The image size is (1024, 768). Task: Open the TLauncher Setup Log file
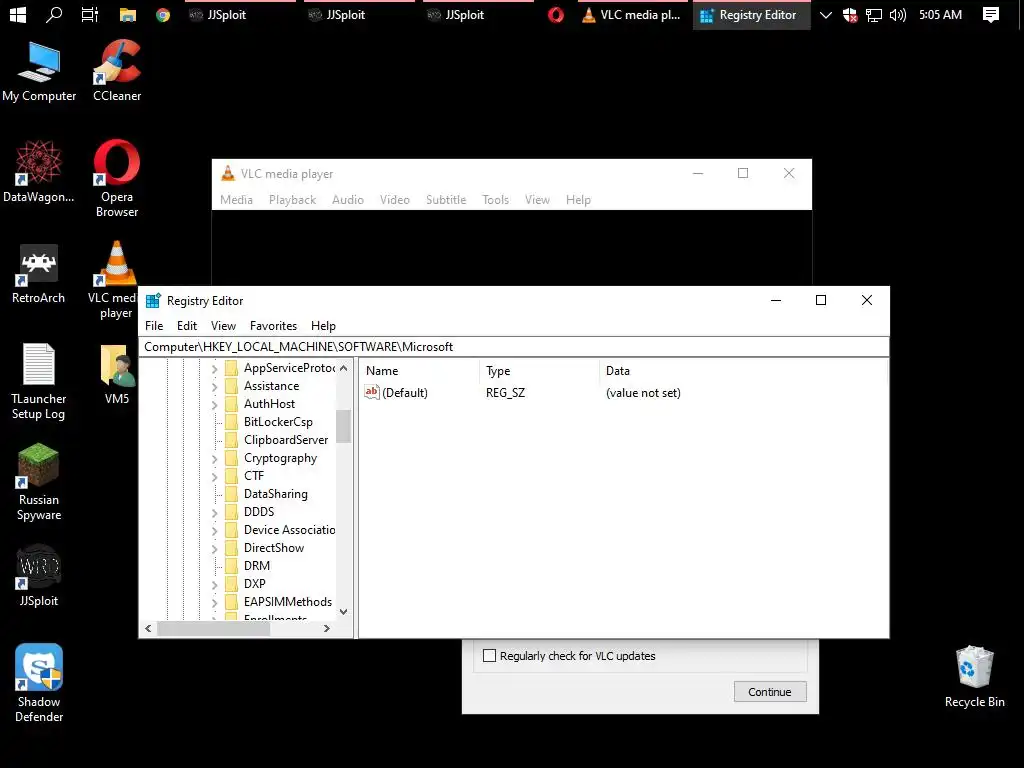click(x=39, y=381)
